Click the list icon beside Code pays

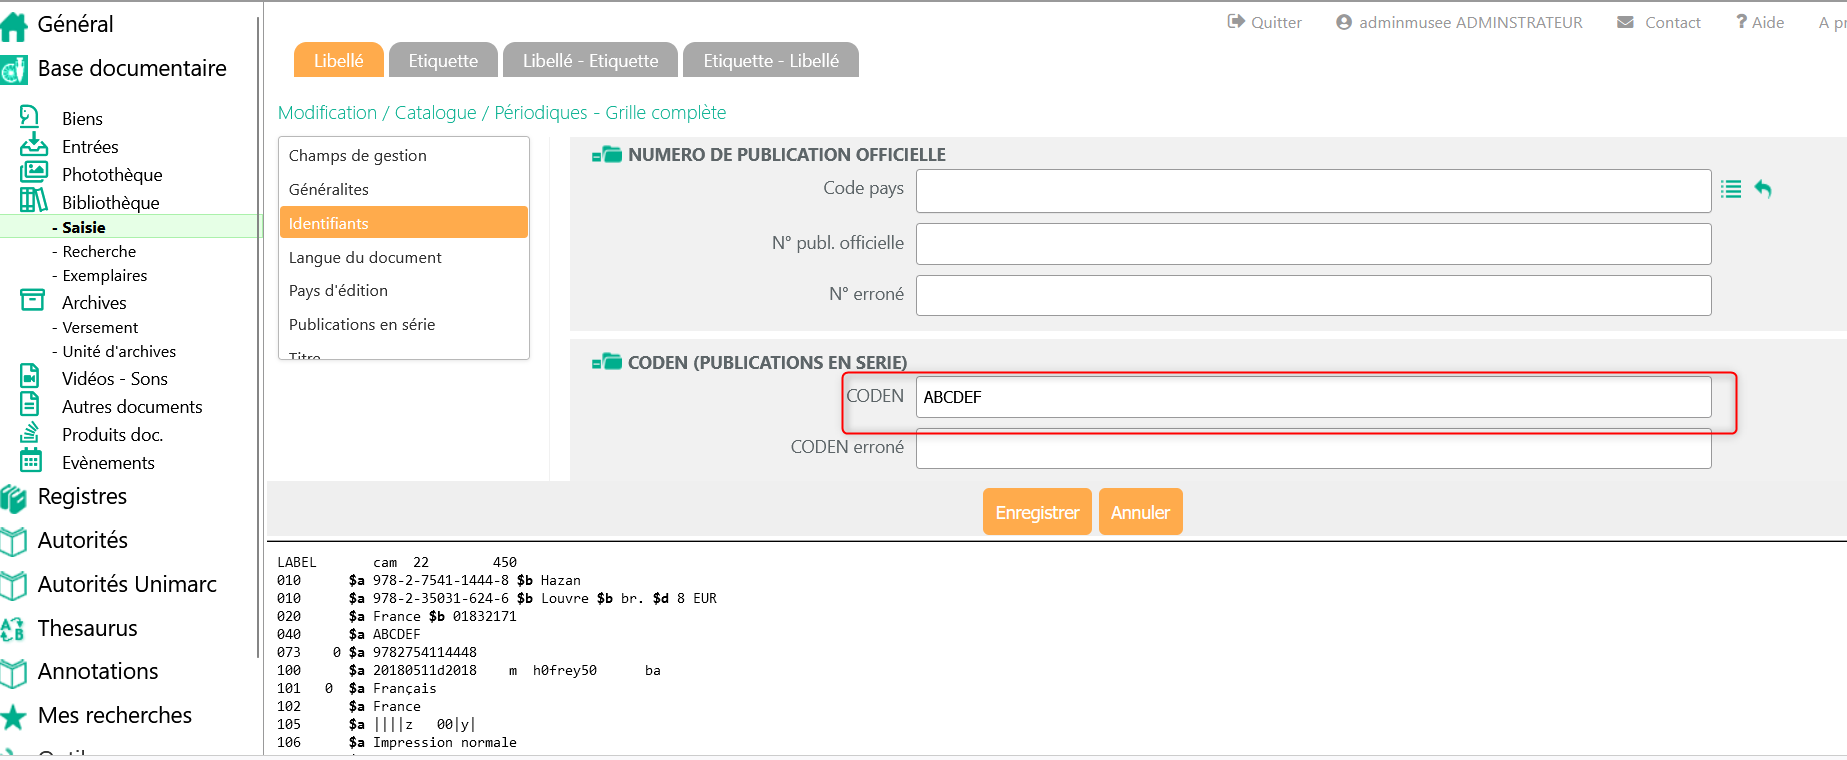click(1731, 189)
